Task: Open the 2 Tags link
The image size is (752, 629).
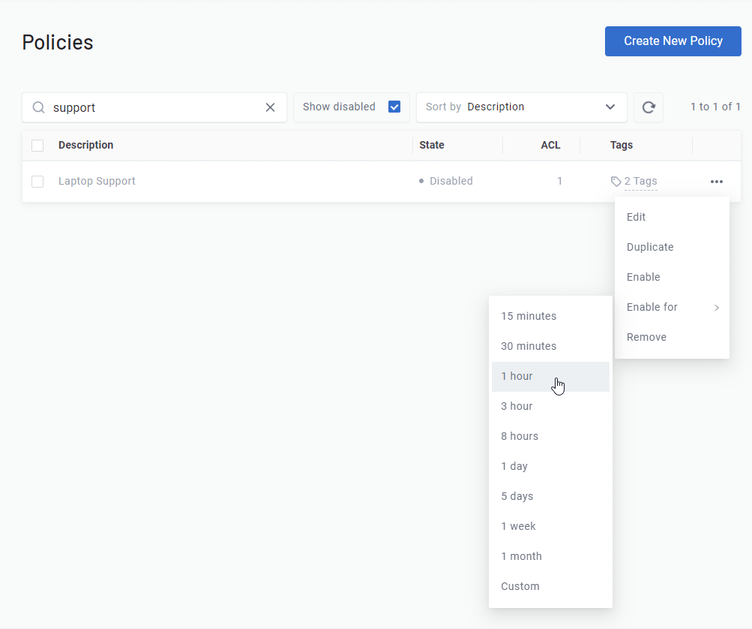Action: tap(641, 181)
